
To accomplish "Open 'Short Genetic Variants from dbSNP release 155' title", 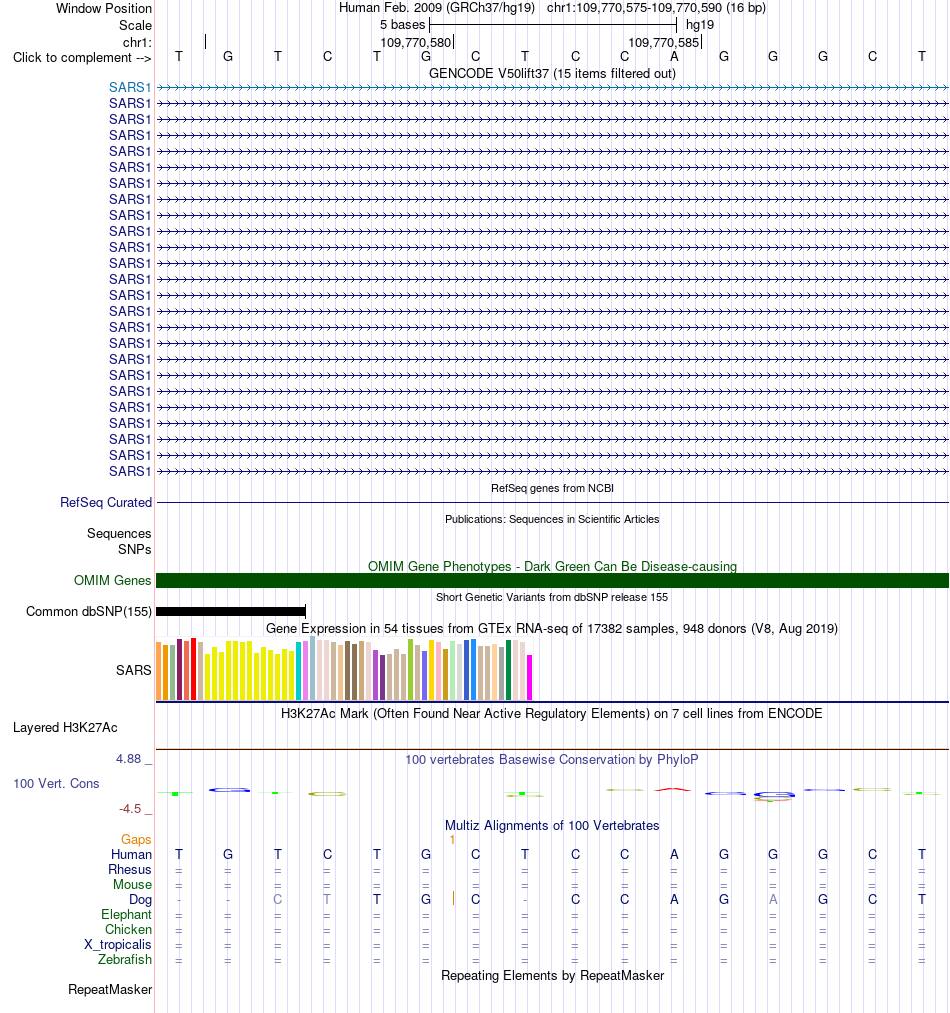I will tap(552, 598).
